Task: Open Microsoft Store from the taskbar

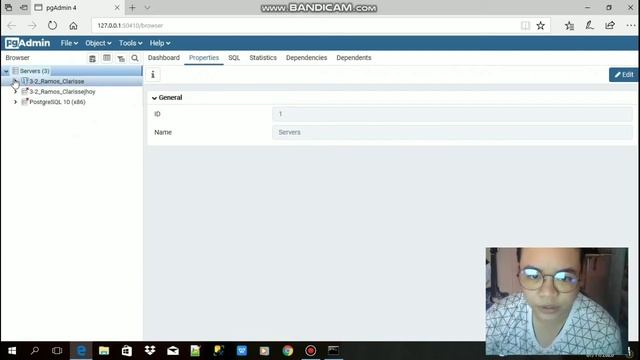Action: coord(127,351)
